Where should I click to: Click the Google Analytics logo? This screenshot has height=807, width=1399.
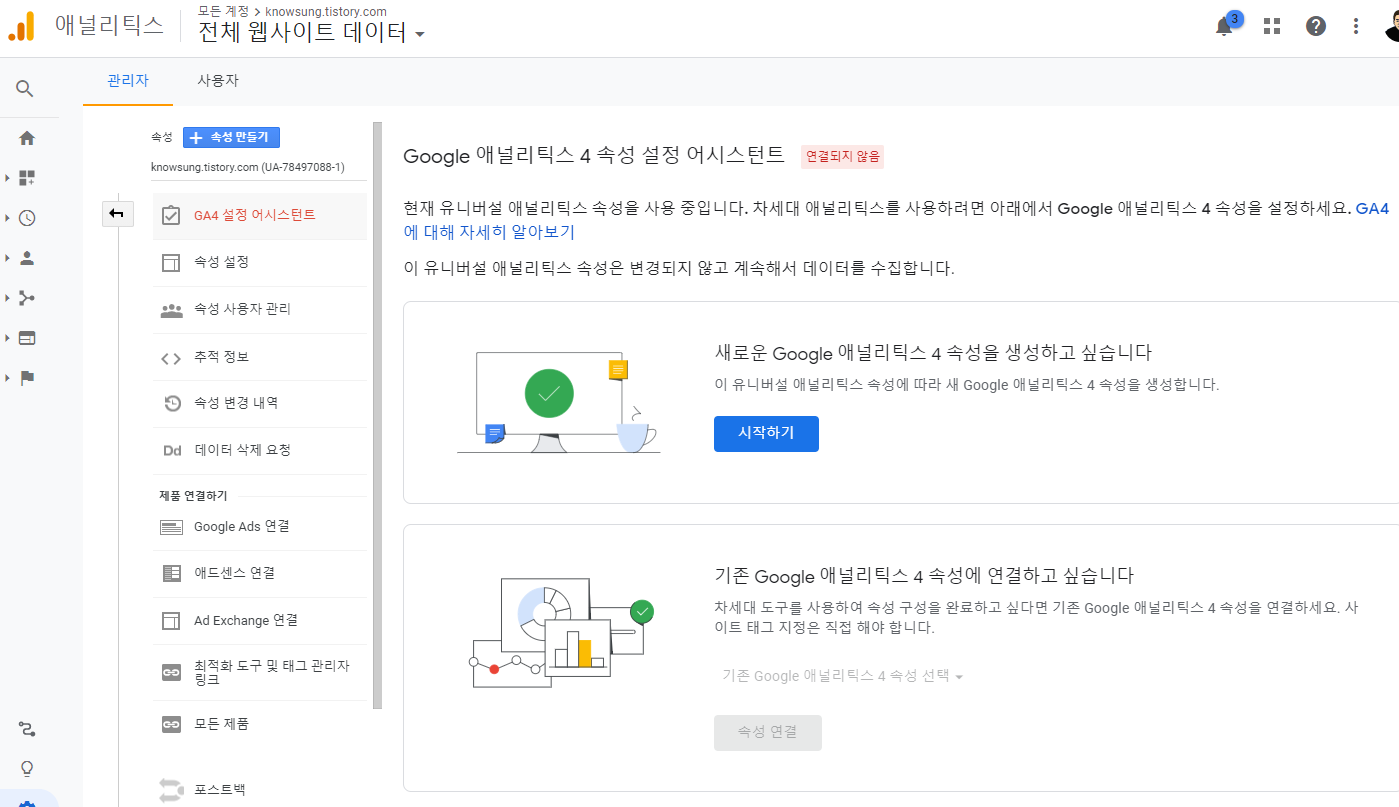(x=21, y=26)
